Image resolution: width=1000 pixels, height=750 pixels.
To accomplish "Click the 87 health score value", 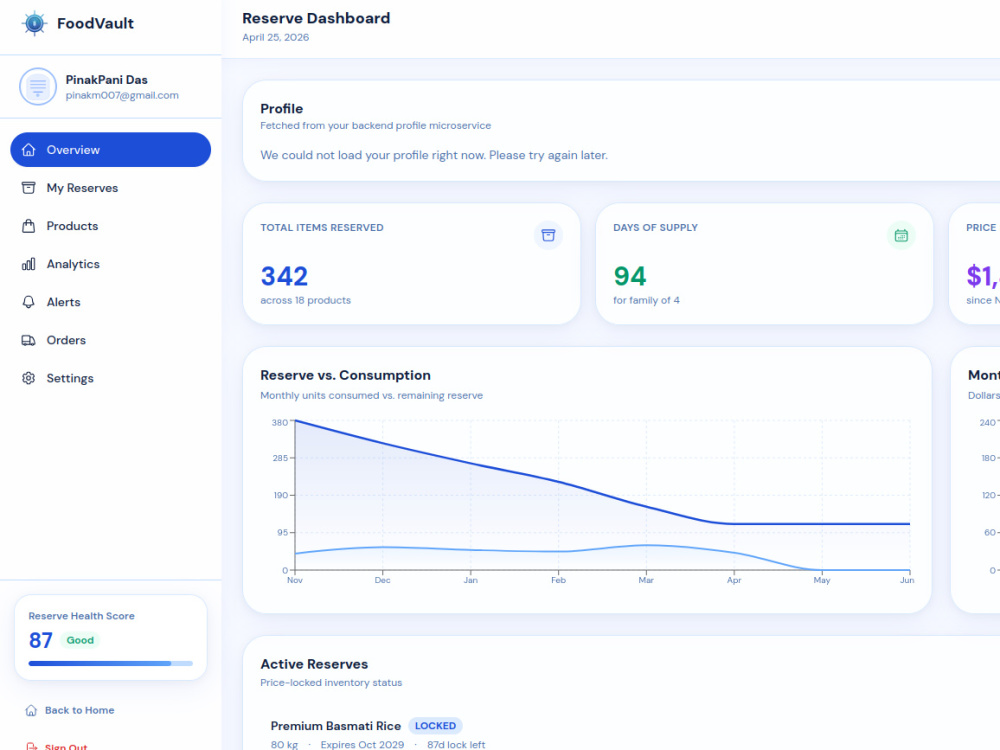I will click(x=41, y=640).
